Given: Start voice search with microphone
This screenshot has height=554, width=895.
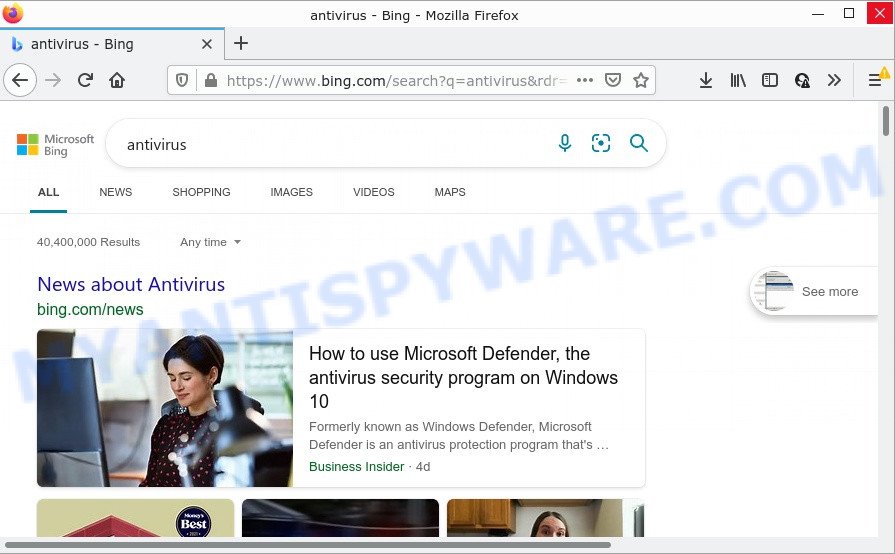Looking at the screenshot, I should pyautogui.click(x=565, y=143).
